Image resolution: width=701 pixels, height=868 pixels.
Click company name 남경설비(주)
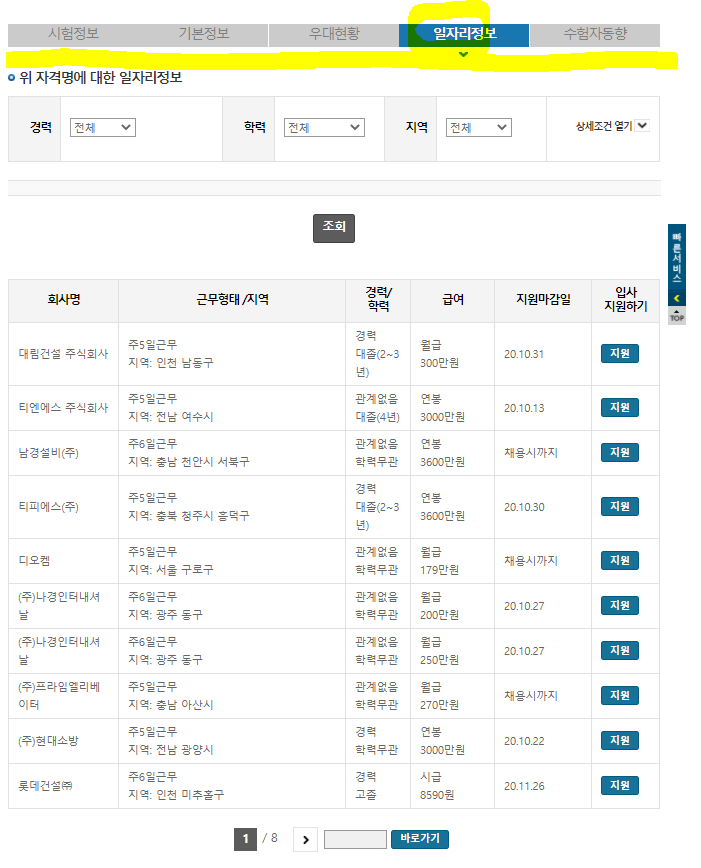pyautogui.click(x=49, y=453)
